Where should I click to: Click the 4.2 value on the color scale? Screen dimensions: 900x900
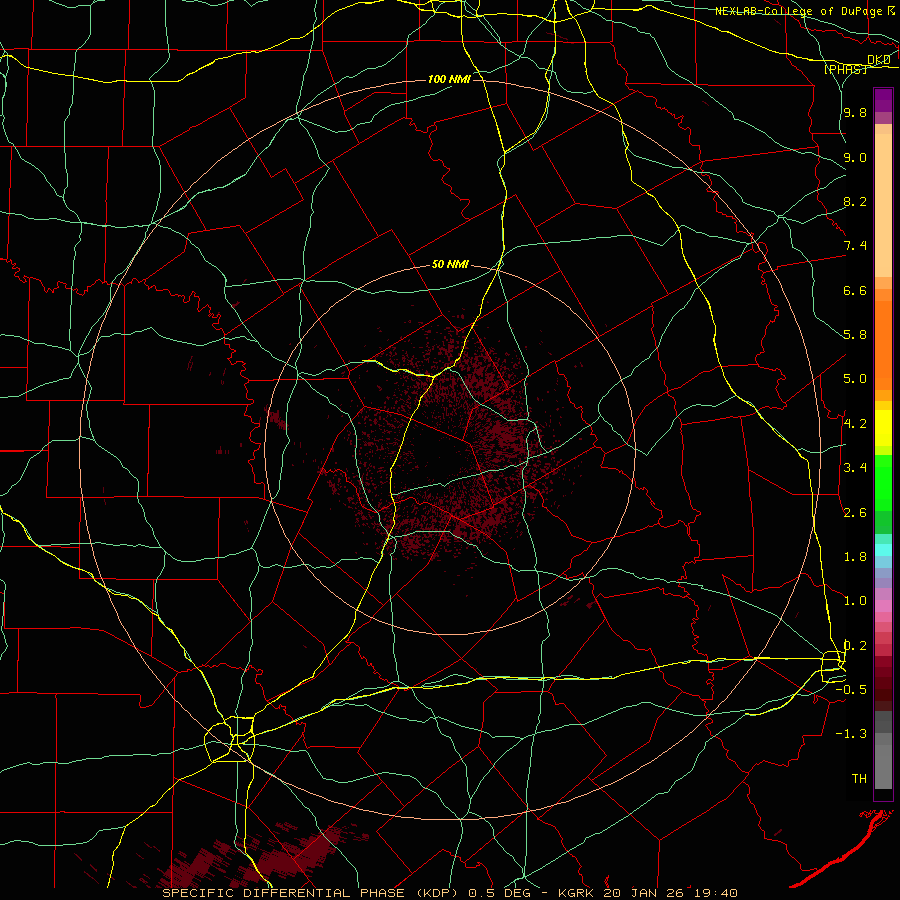point(855,424)
